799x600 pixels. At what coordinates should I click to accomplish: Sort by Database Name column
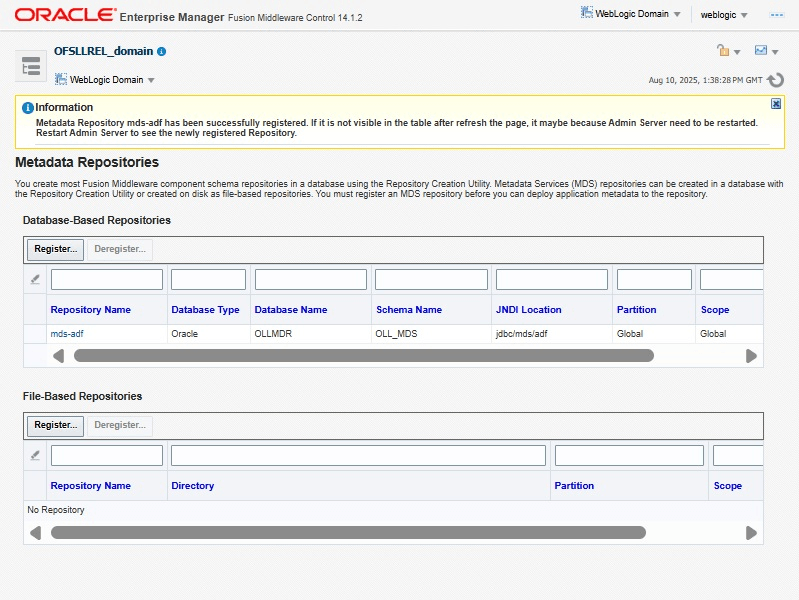(291, 310)
